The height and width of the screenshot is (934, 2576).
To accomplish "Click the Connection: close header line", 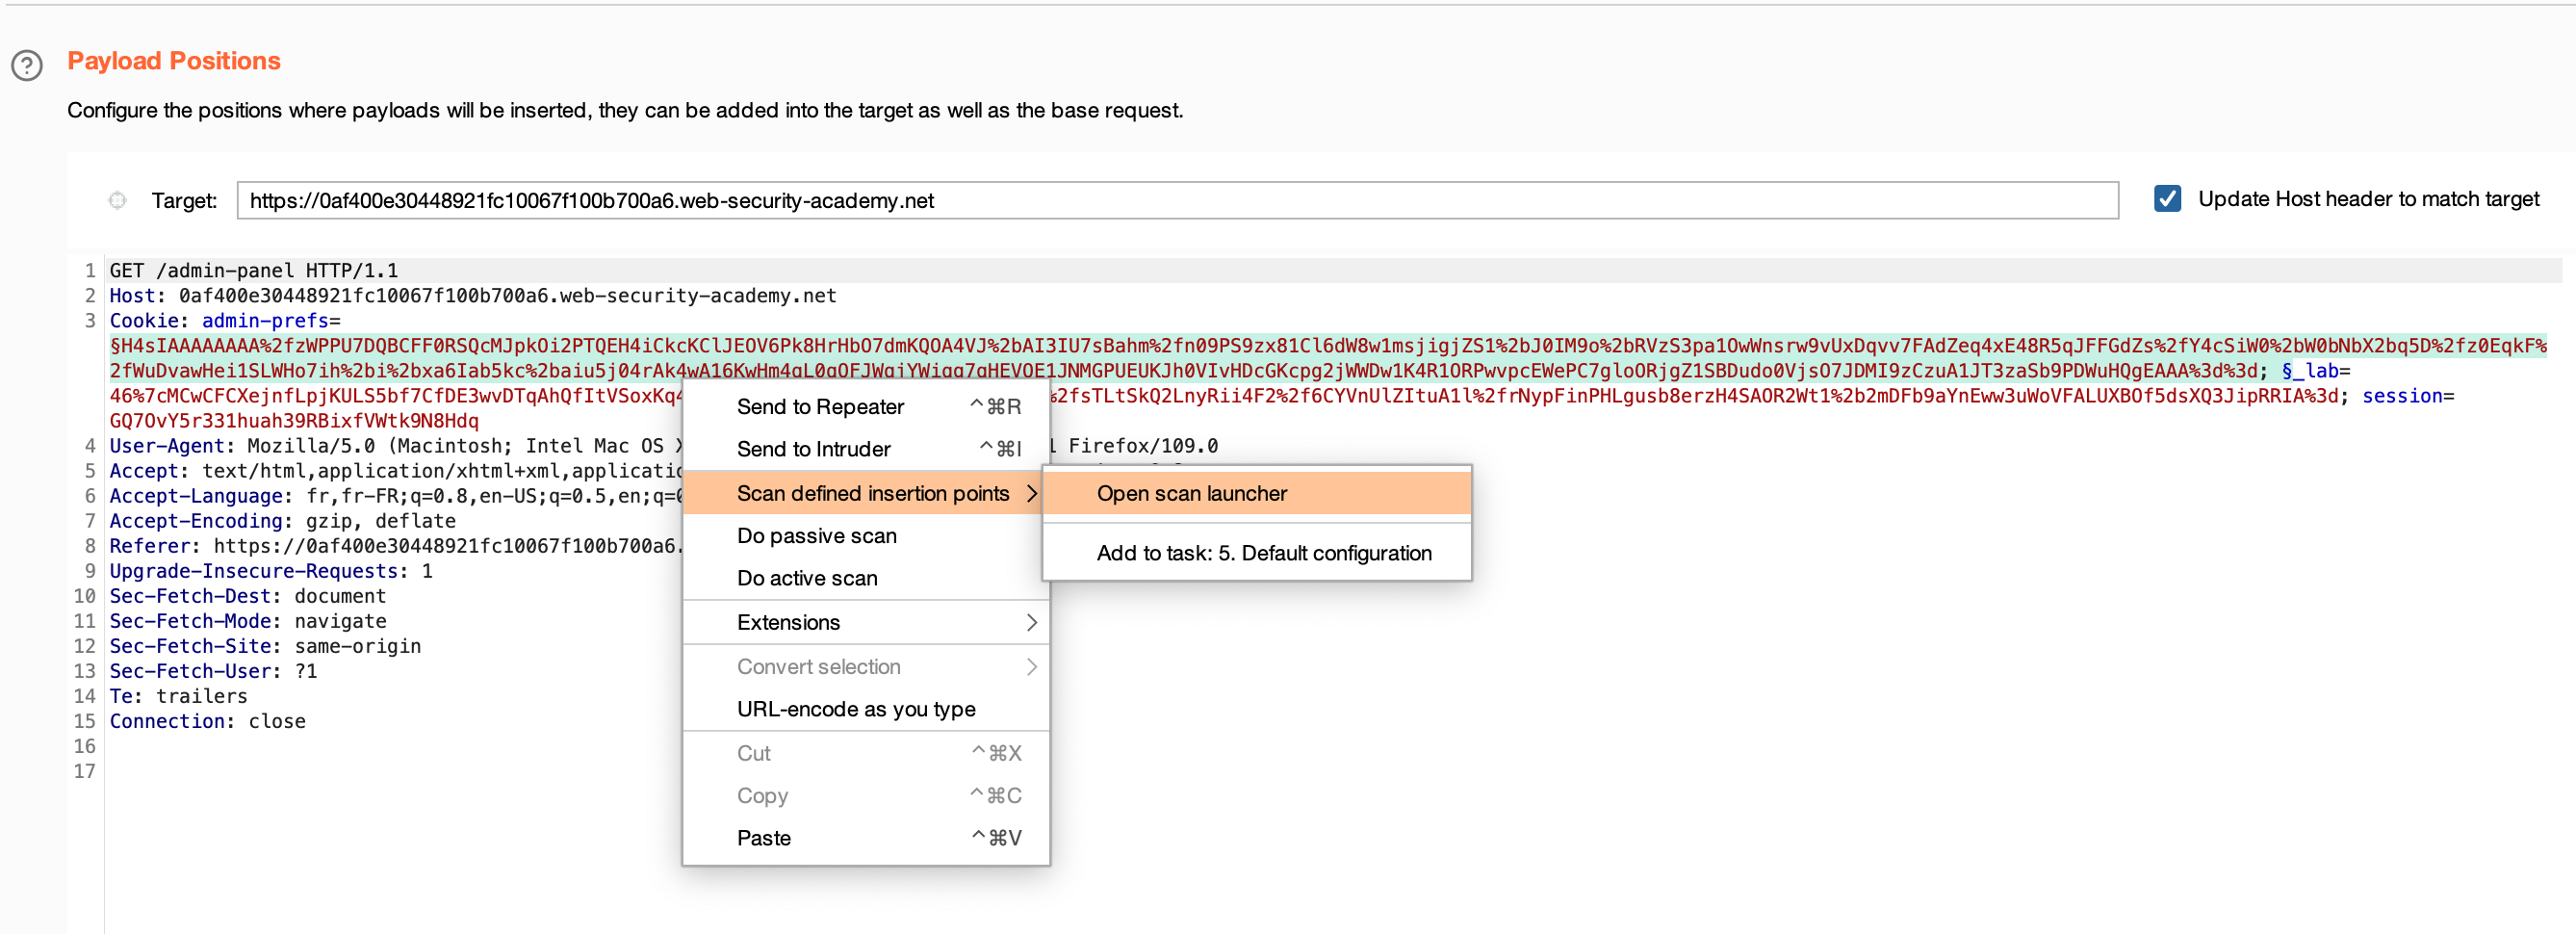I will coord(207,721).
